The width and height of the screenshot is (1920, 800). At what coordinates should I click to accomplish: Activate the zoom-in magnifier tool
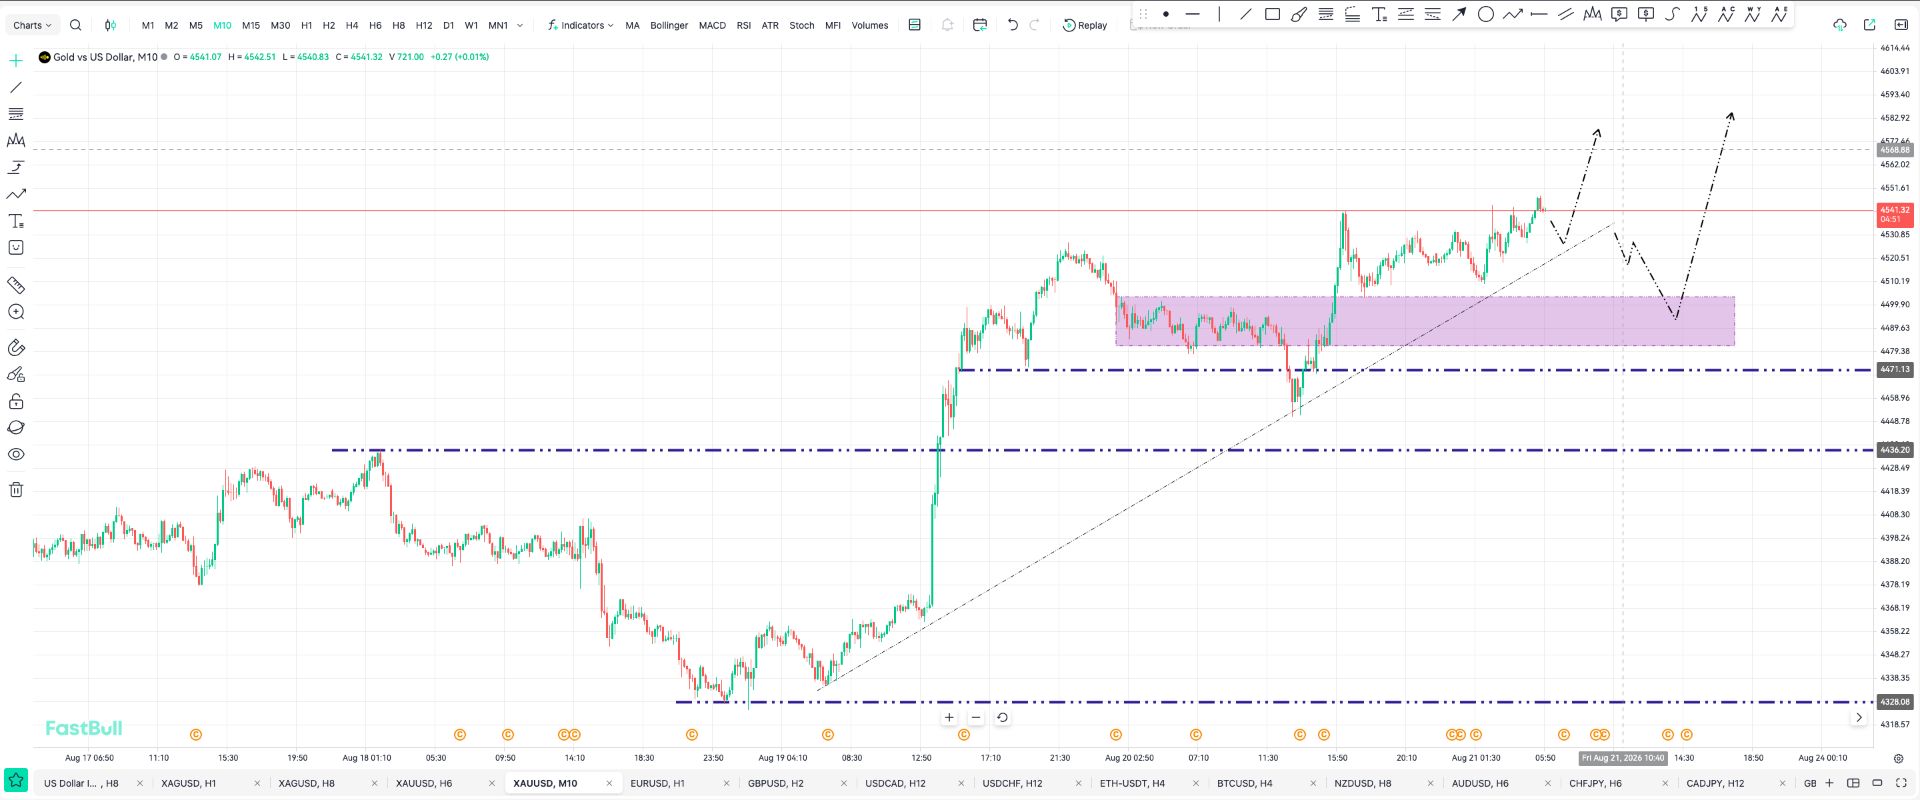16,312
